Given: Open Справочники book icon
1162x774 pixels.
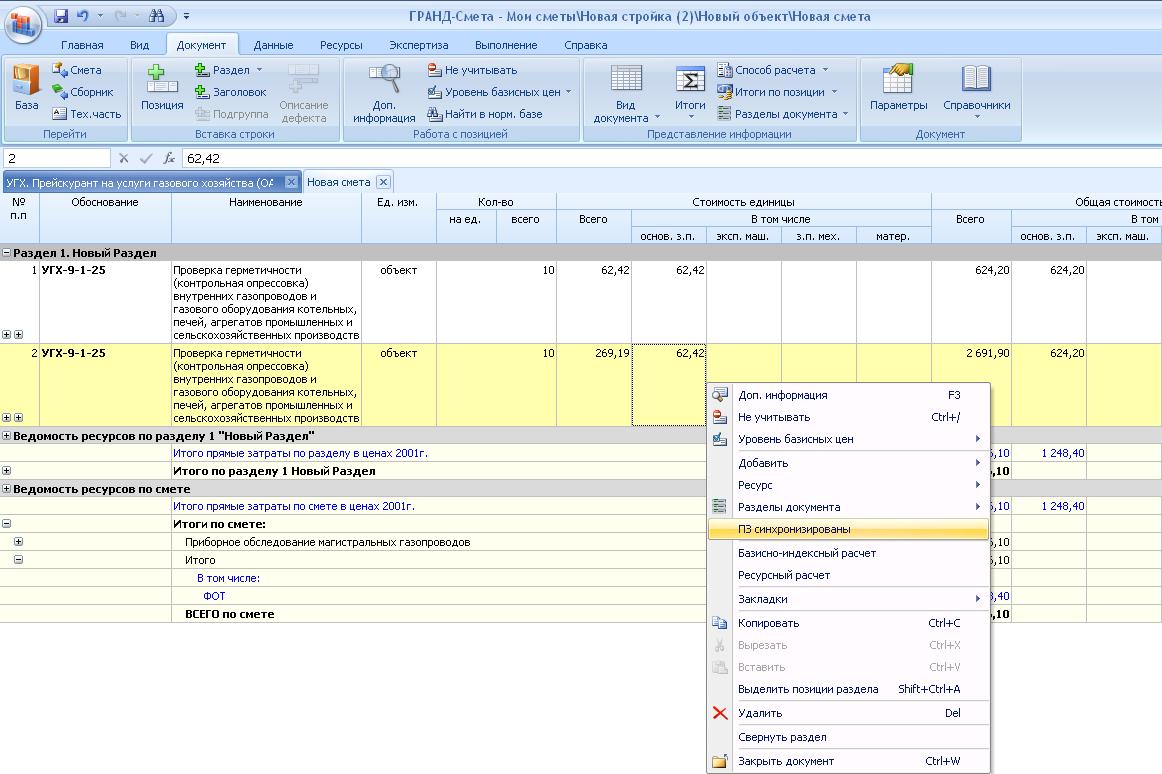Looking at the screenshot, I should pos(976,87).
